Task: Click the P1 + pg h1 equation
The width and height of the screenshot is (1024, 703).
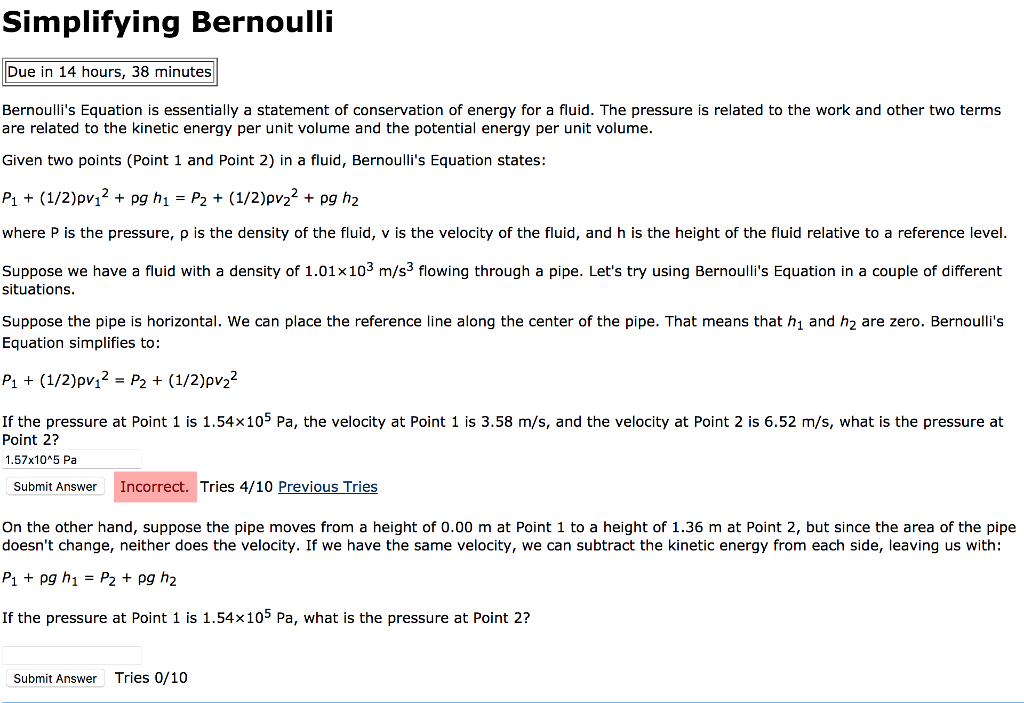Action: point(90,578)
